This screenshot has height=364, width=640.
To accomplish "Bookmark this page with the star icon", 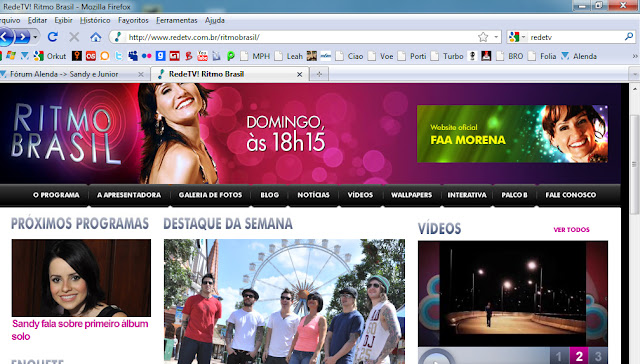I will tap(483, 37).
